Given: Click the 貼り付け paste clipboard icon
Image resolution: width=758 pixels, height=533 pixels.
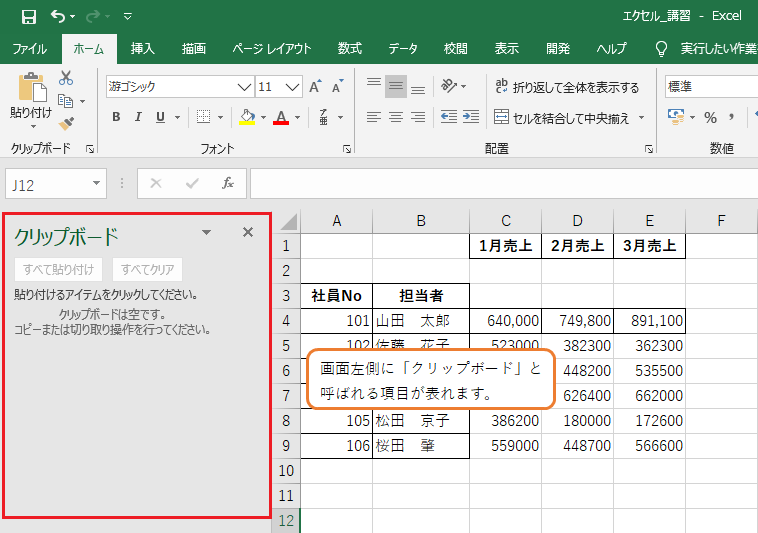Looking at the screenshot, I should pyautogui.click(x=32, y=88).
